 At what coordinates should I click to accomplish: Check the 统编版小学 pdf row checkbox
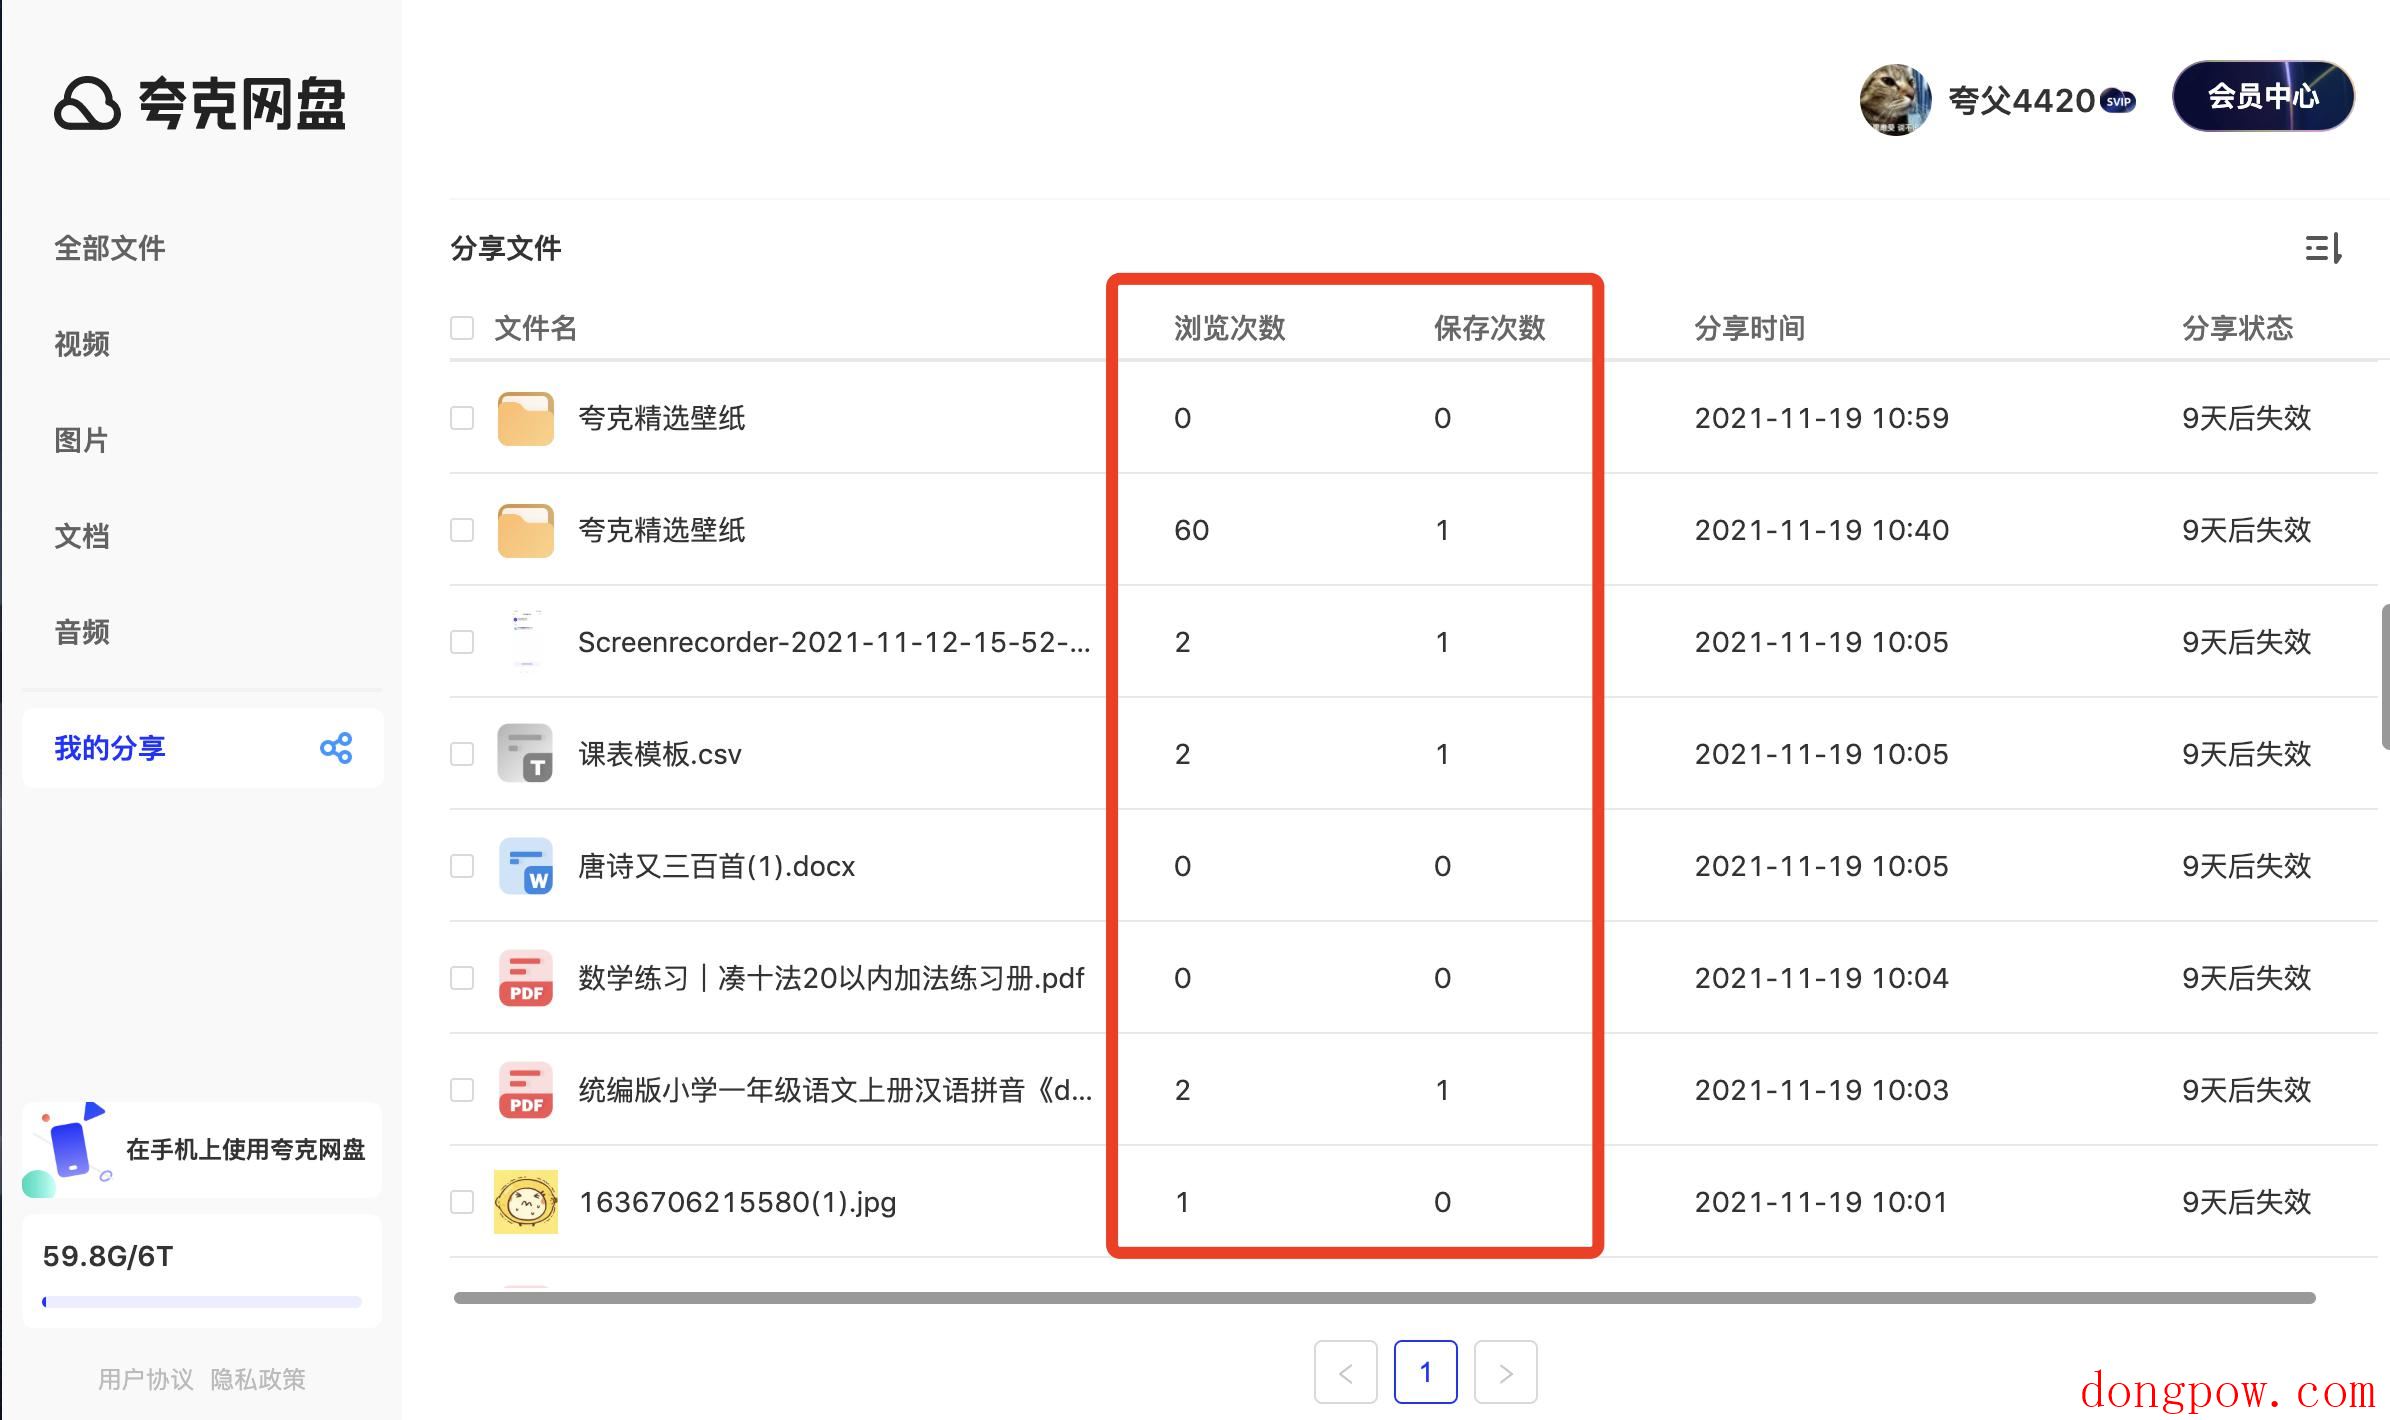[462, 1090]
